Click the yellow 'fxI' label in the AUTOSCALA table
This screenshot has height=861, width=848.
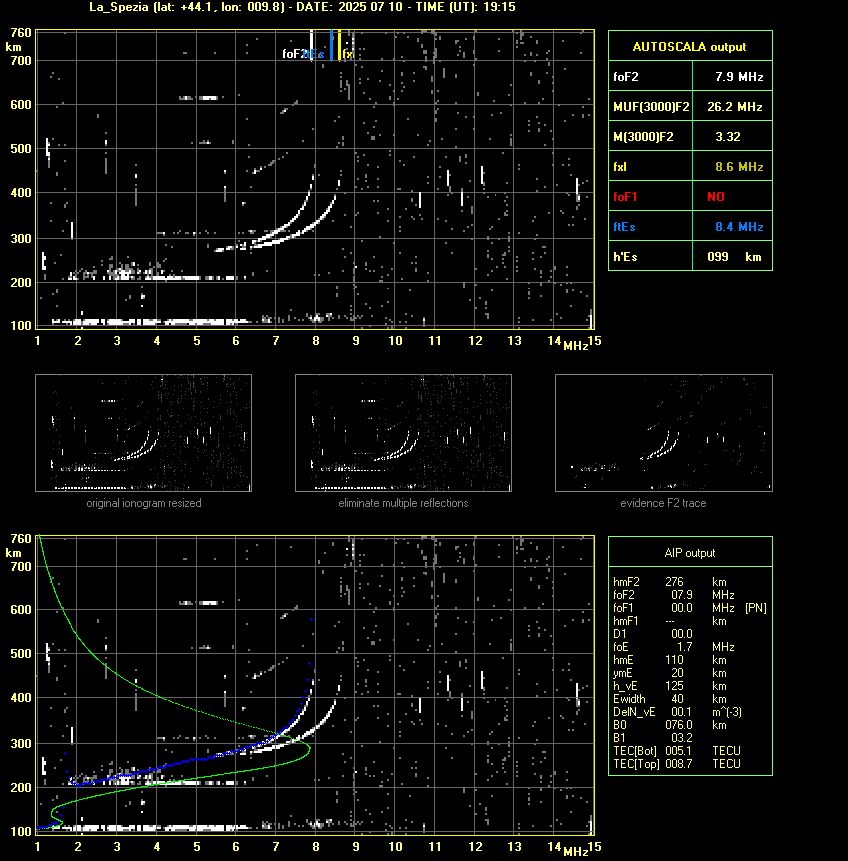pyautogui.click(x=620, y=167)
